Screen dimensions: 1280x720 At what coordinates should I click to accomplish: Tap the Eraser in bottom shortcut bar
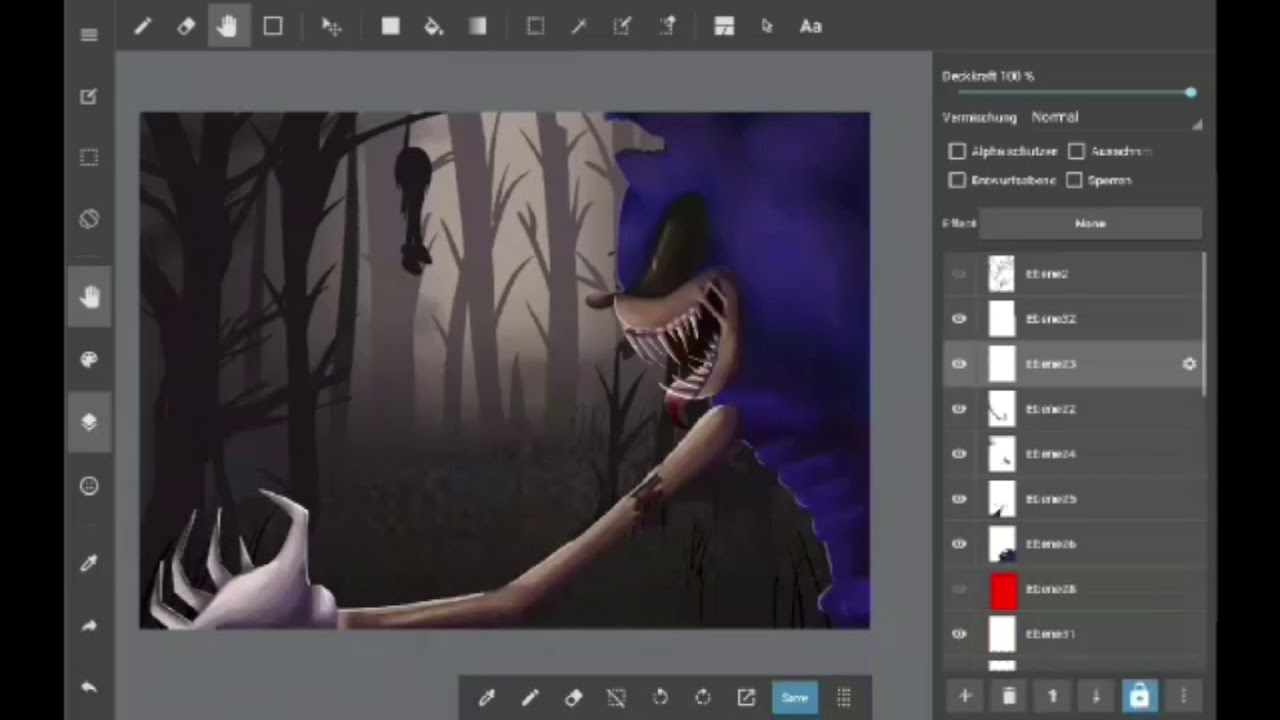573,698
